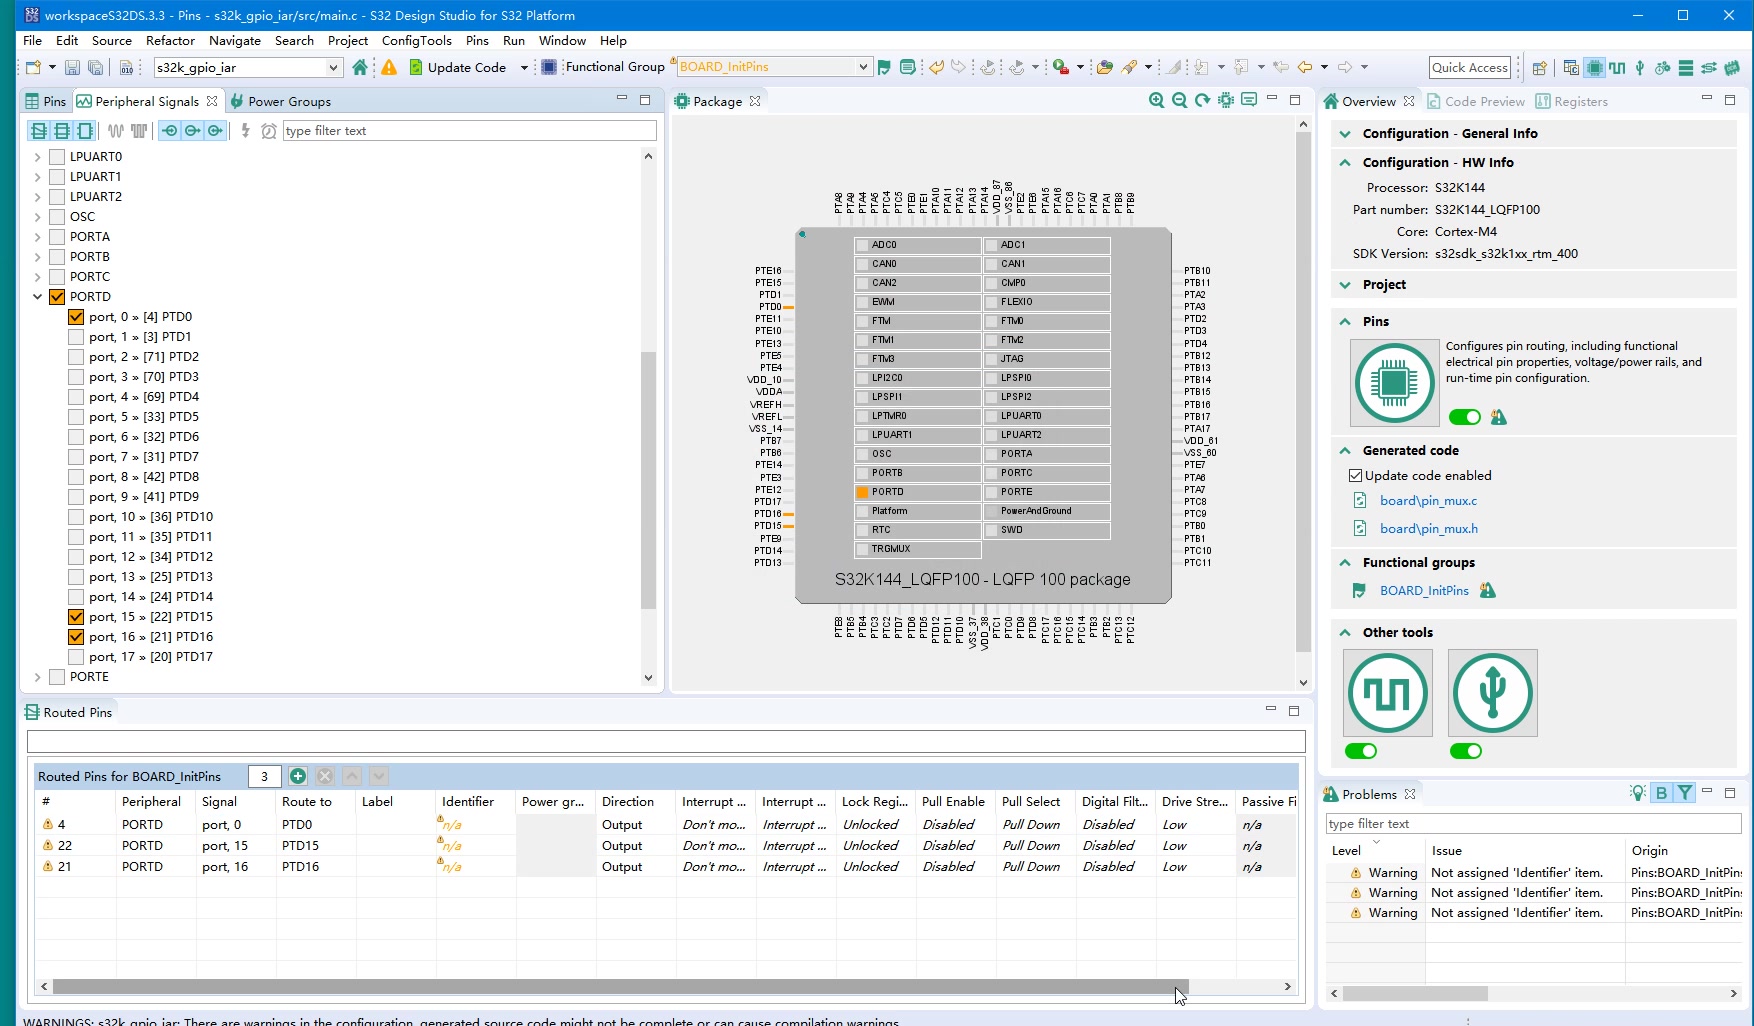The height and width of the screenshot is (1026, 1754).
Task: Click the filter funnel icon in Problems panel
Action: coord(1685,793)
